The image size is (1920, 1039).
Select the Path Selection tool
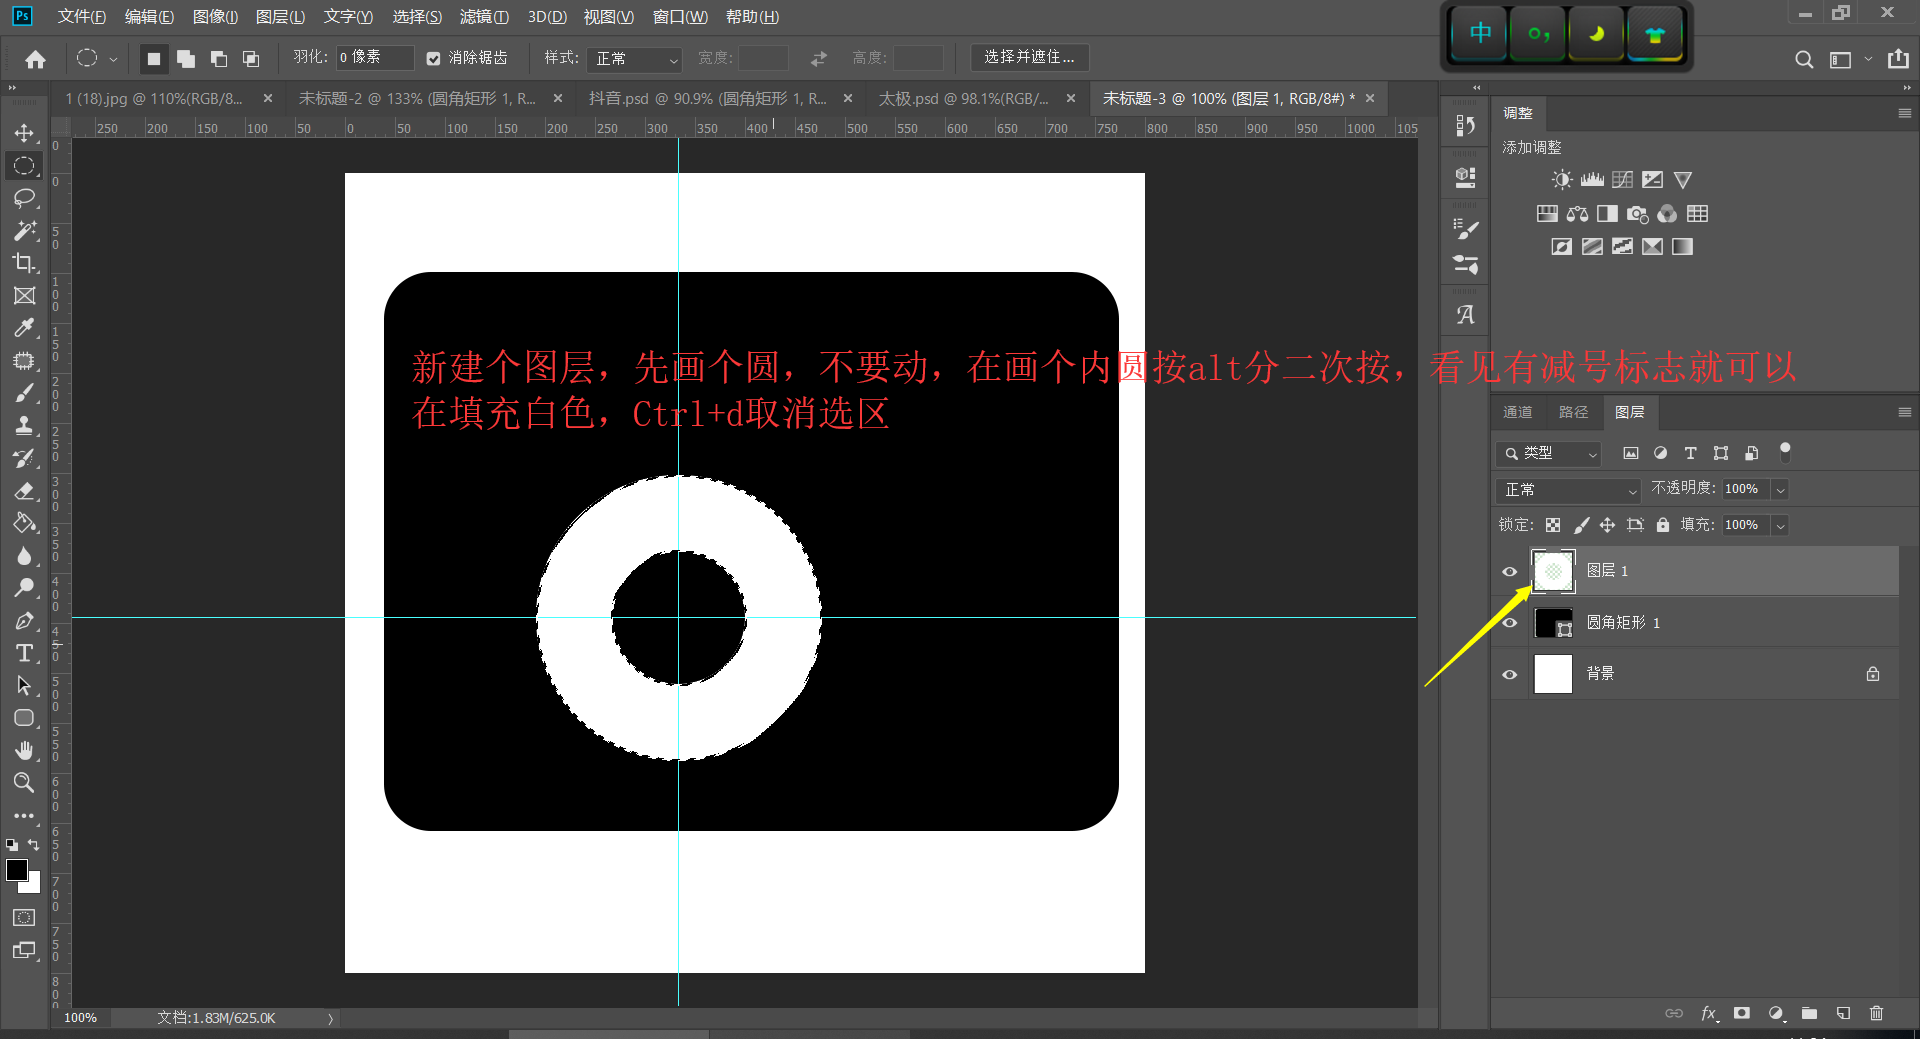[24, 685]
